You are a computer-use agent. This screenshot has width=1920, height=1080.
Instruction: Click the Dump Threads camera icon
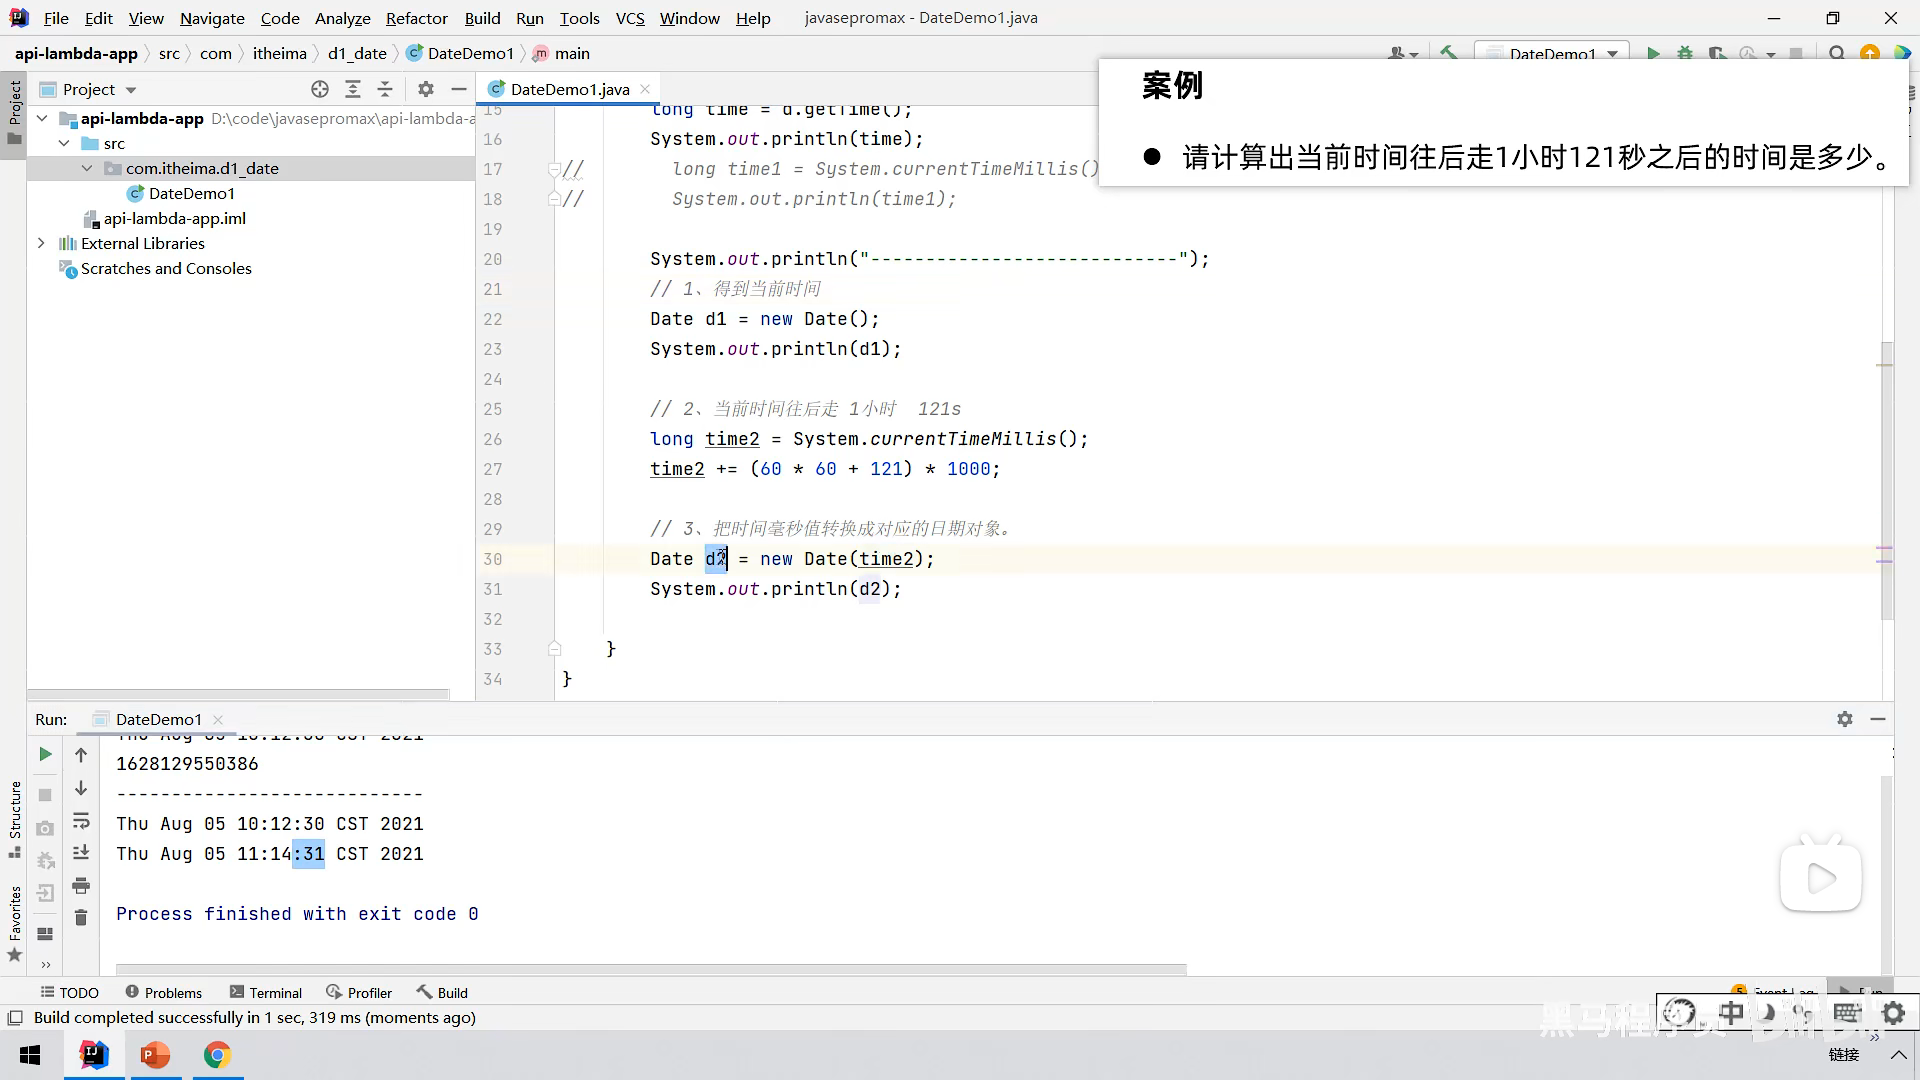coord(45,829)
